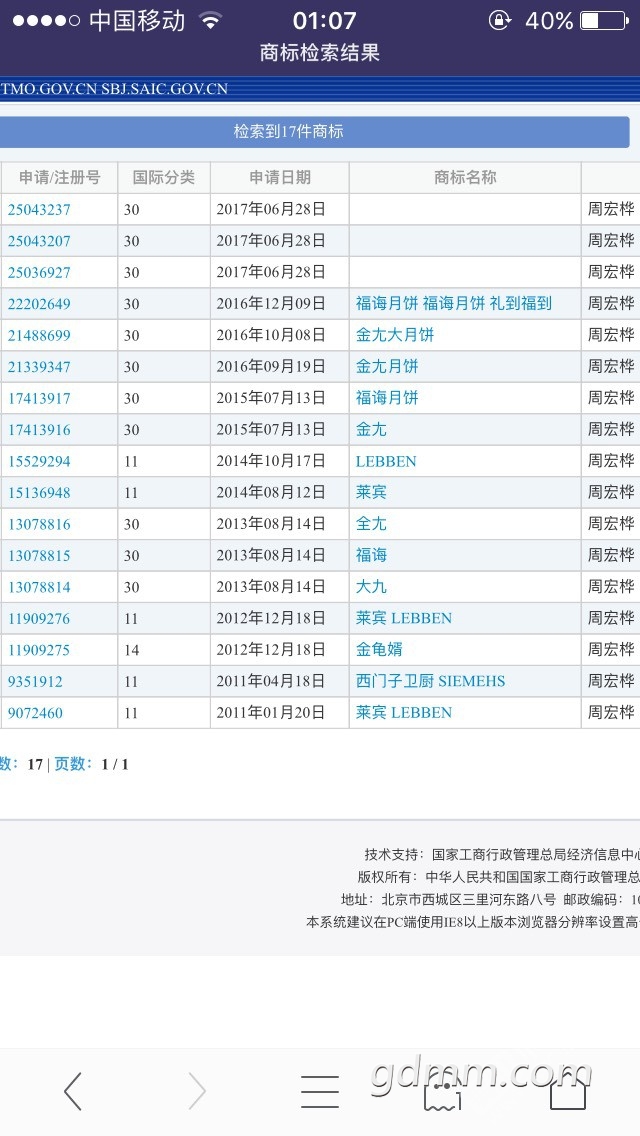Open trademark number 13078815
640x1136 pixels.
(39, 556)
